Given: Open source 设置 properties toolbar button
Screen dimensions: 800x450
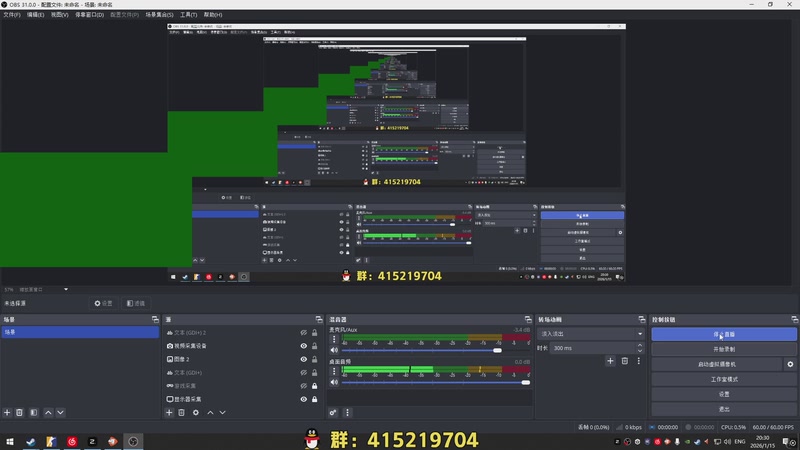Looking at the screenshot, I should (x=103, y=303).
